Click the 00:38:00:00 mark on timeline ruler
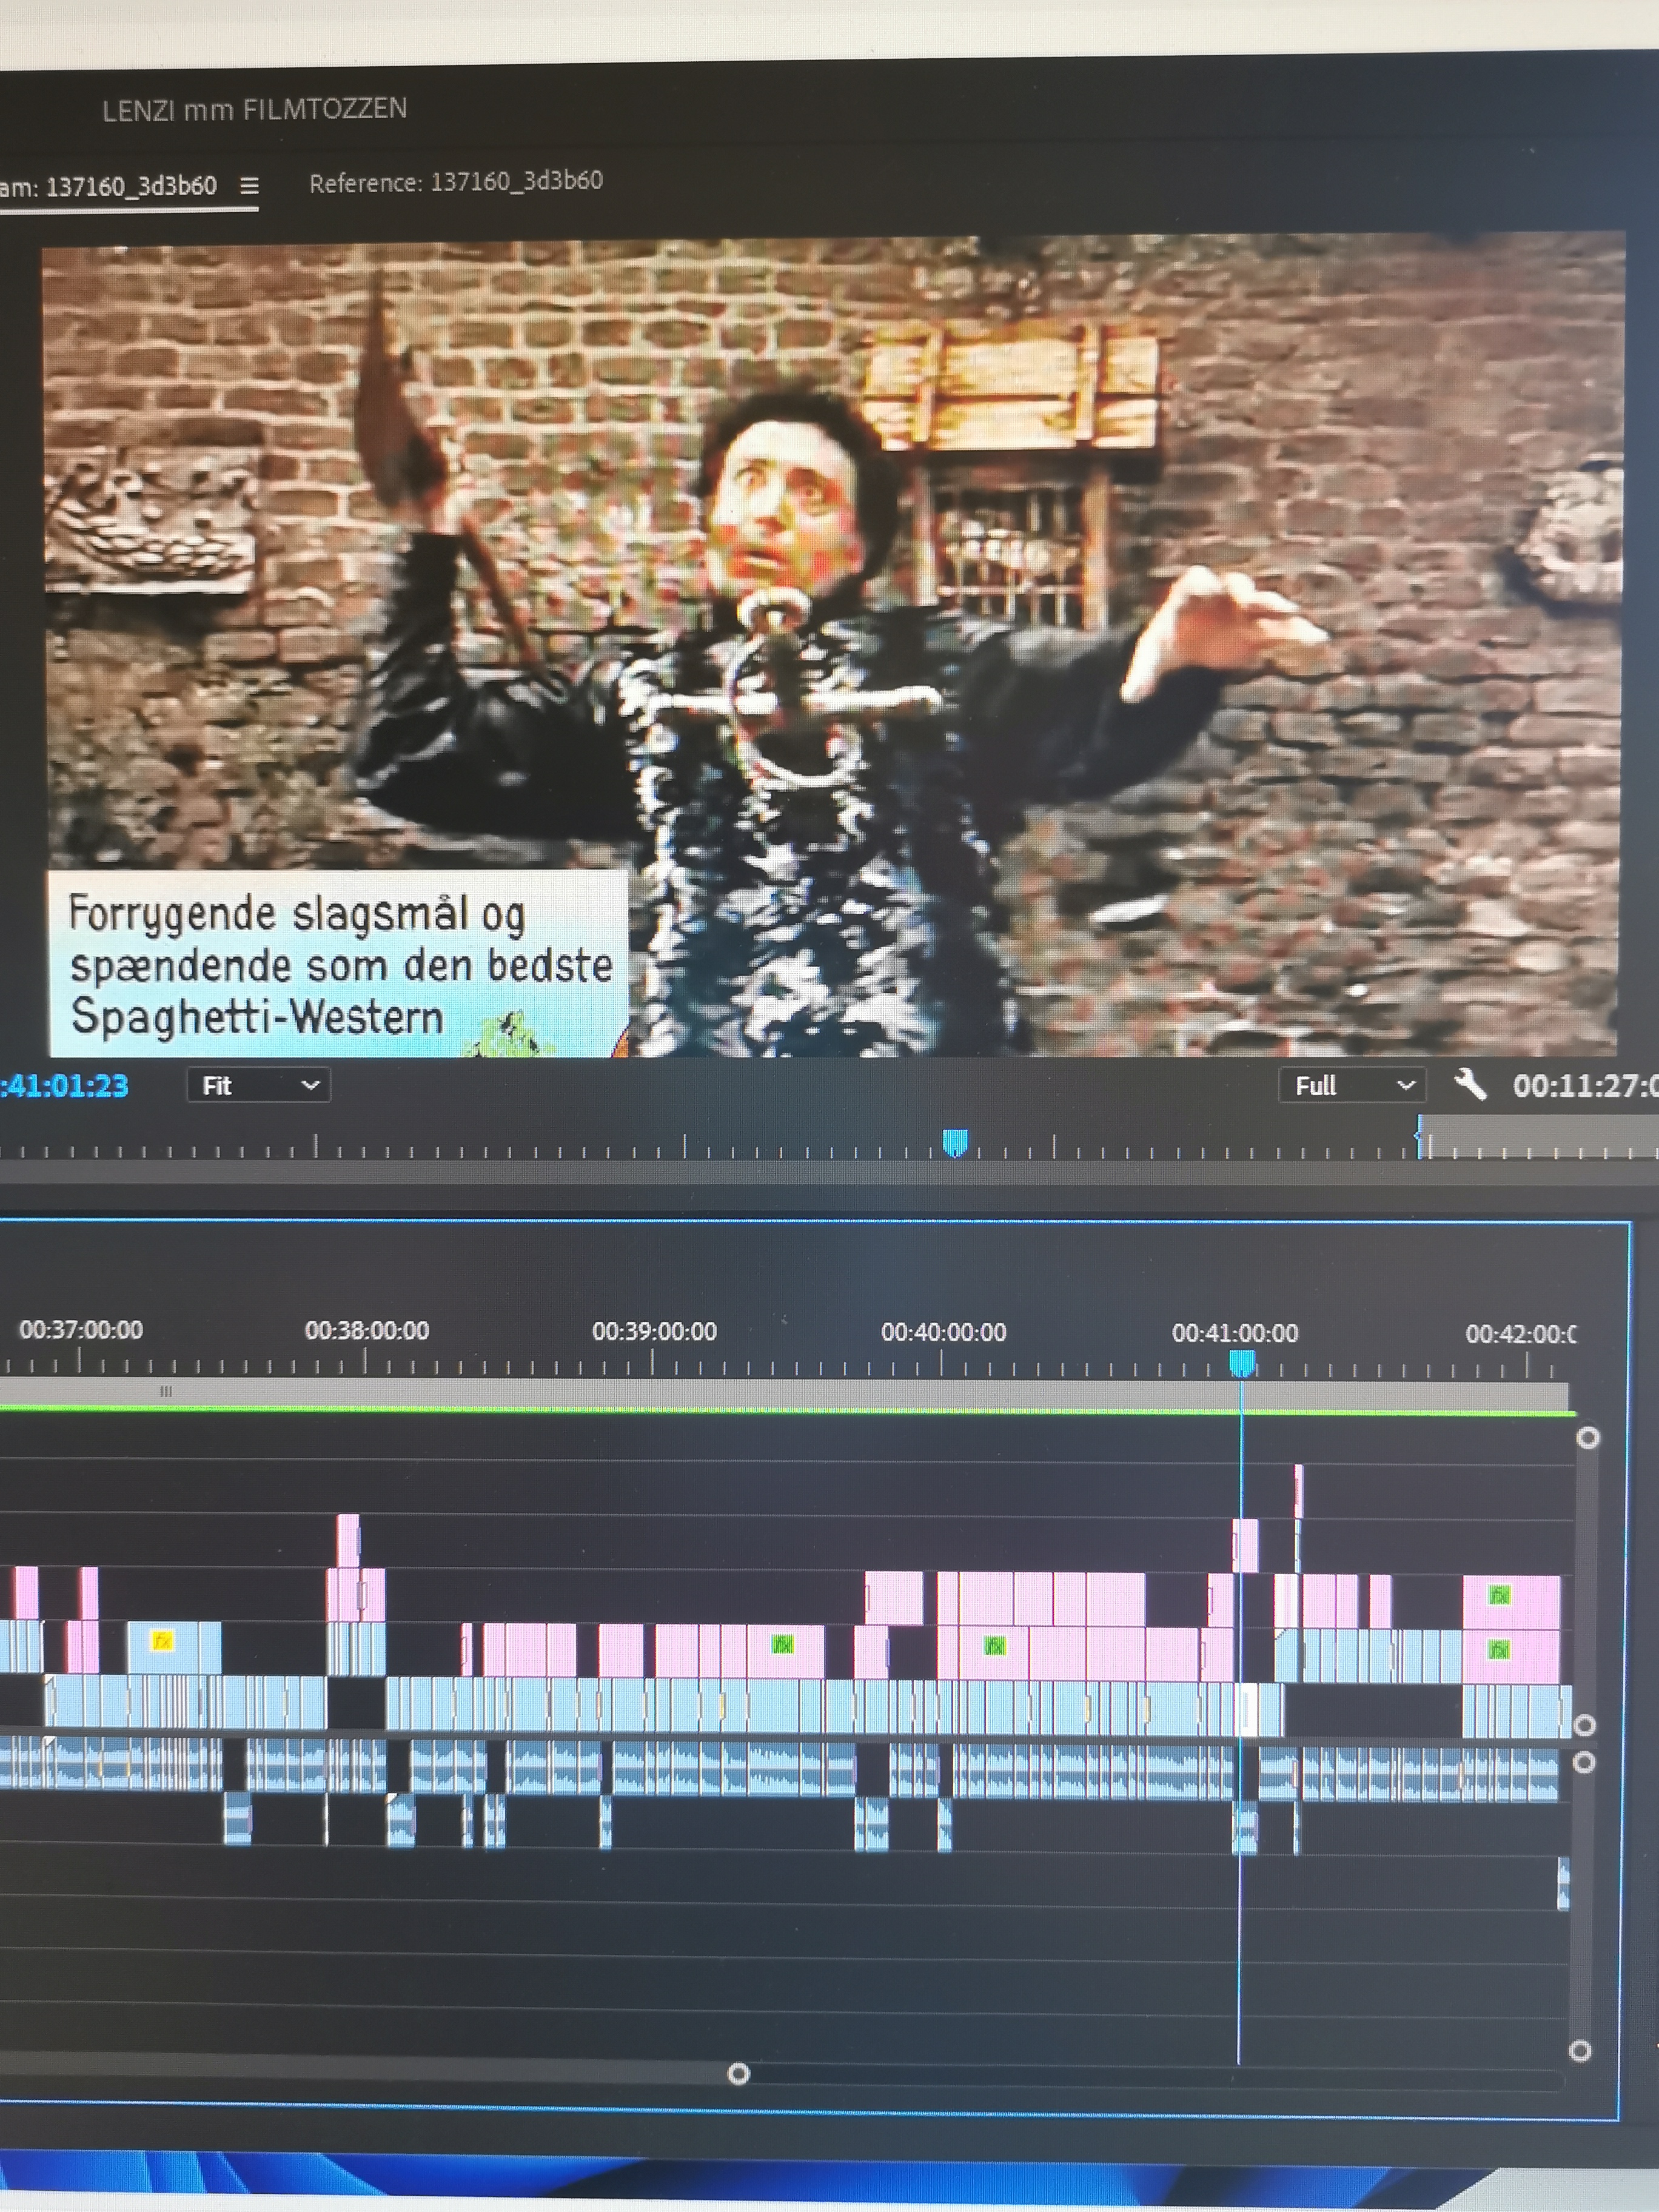Screen dimensions: 1659x2212 (366, 1331)
